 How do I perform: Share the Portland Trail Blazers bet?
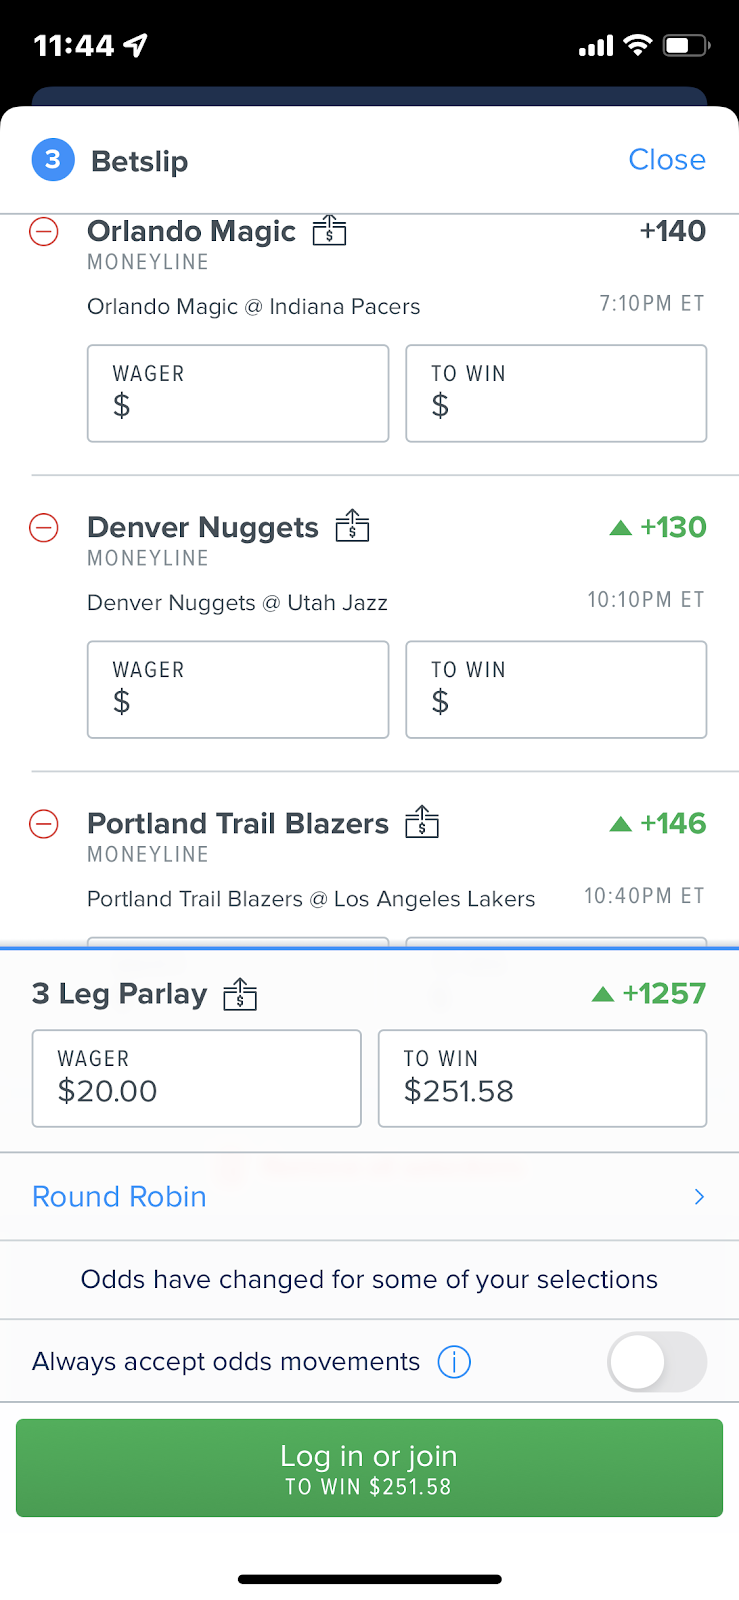pyautogui.click(x=422, y=822)
